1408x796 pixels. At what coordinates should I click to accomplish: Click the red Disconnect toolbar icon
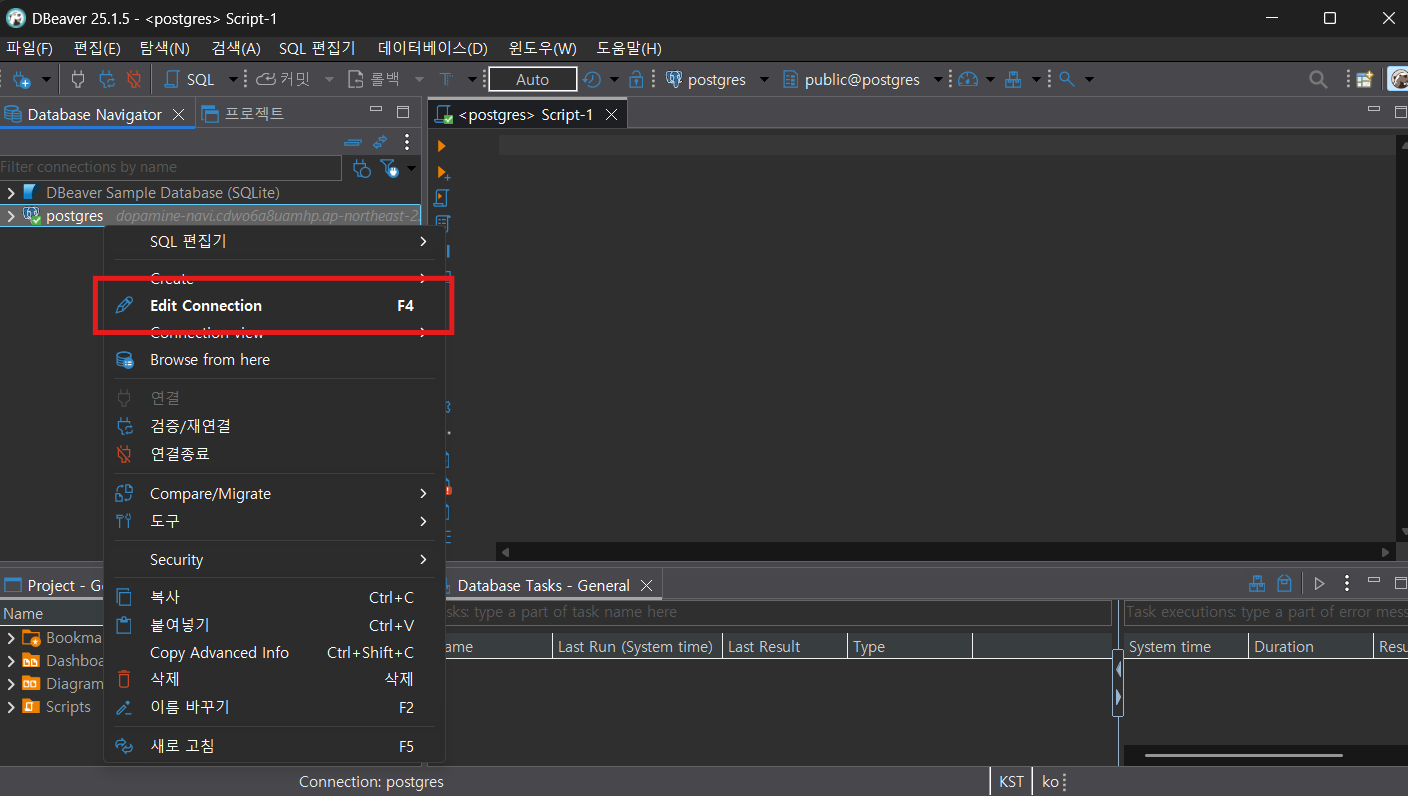pyautogui.click(x=133, y=79)
